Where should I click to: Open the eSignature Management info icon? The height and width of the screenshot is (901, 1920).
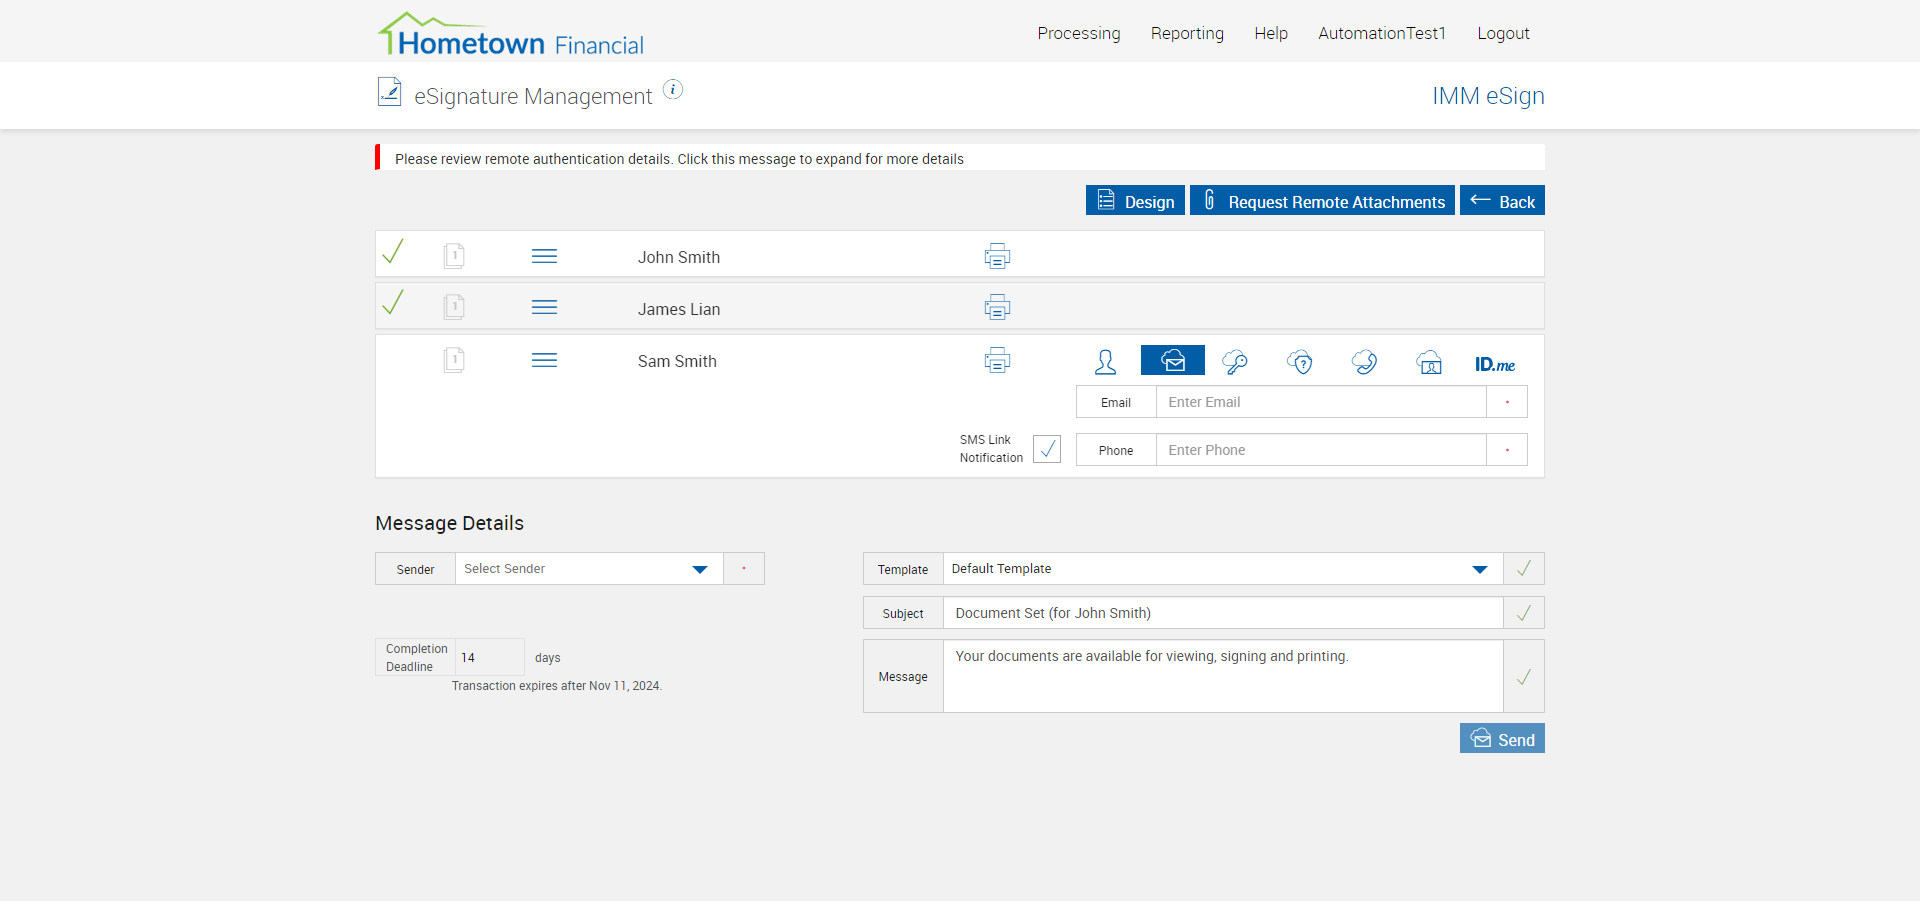click(x=673, y=90)
